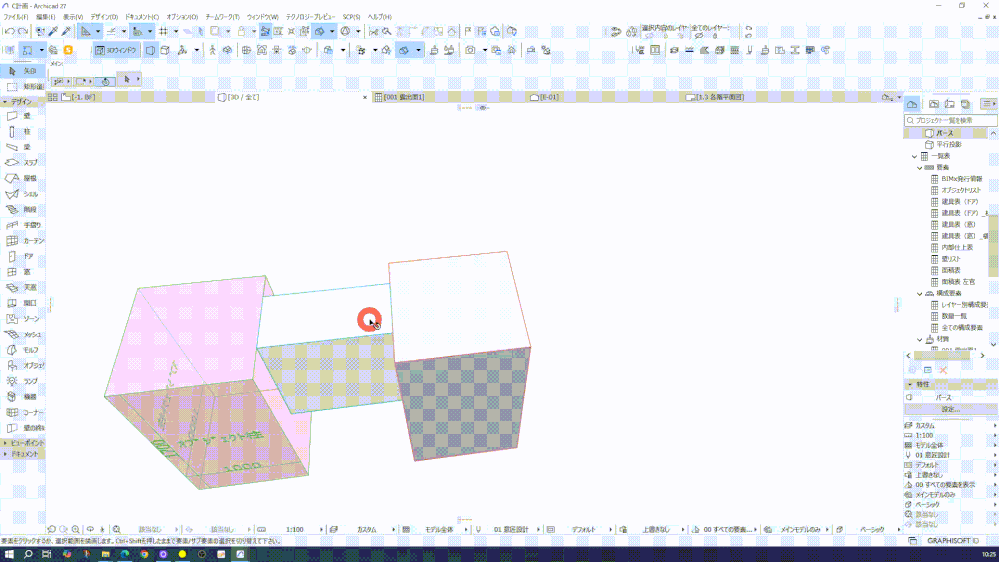Activate the 階段 (Stair) tool
Screen dimensions: 999x562
click(20, 209)
